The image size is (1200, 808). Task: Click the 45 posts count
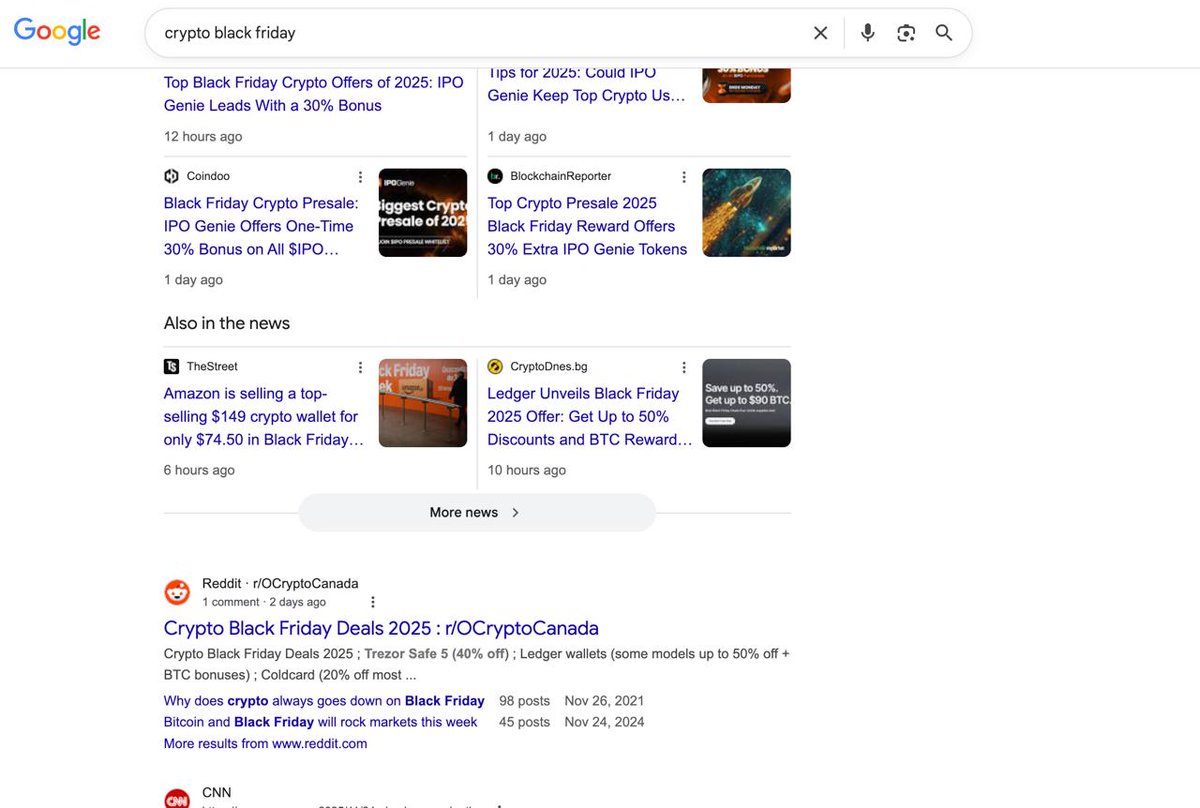pyautogui.click(x=525, y=722)
